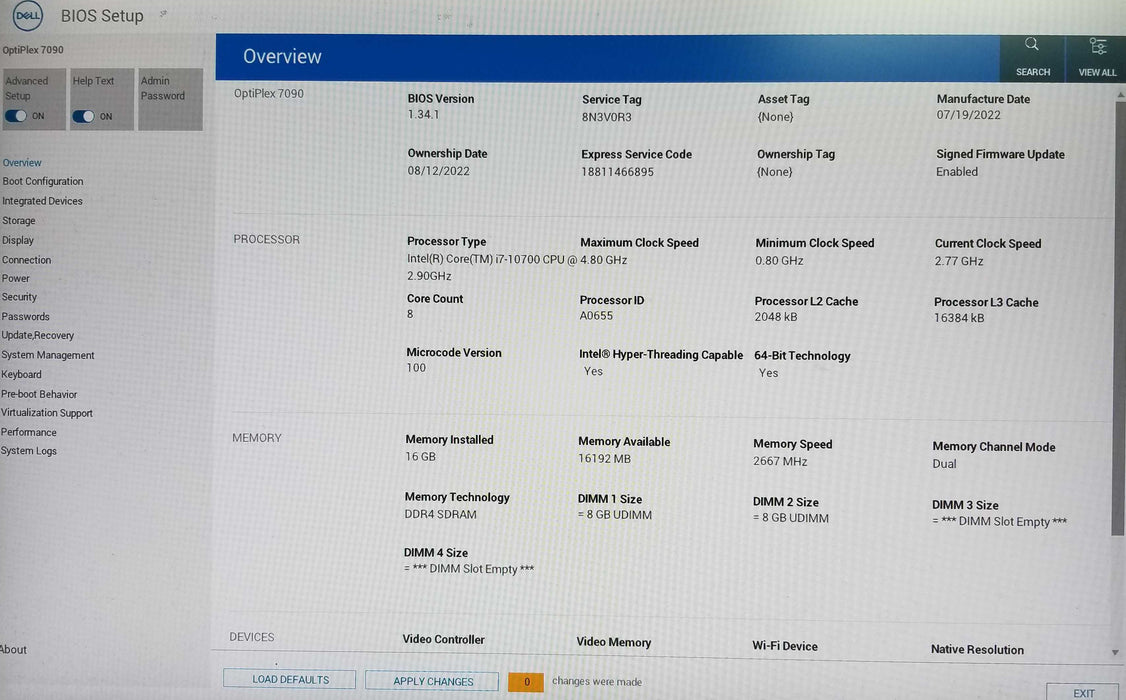Toggle the Advanced Setup switch

pos(16,116)
